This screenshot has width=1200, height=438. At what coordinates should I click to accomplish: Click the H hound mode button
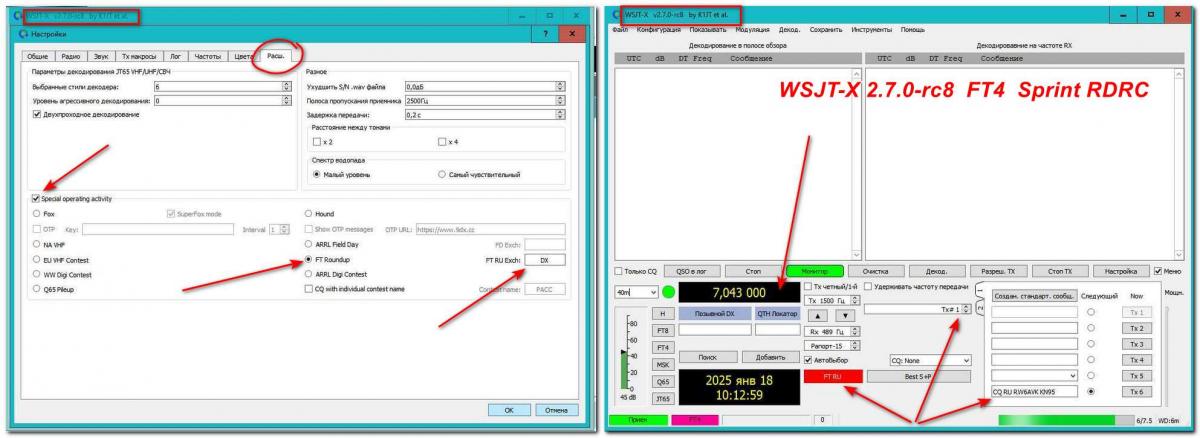[x=662, y=313]
